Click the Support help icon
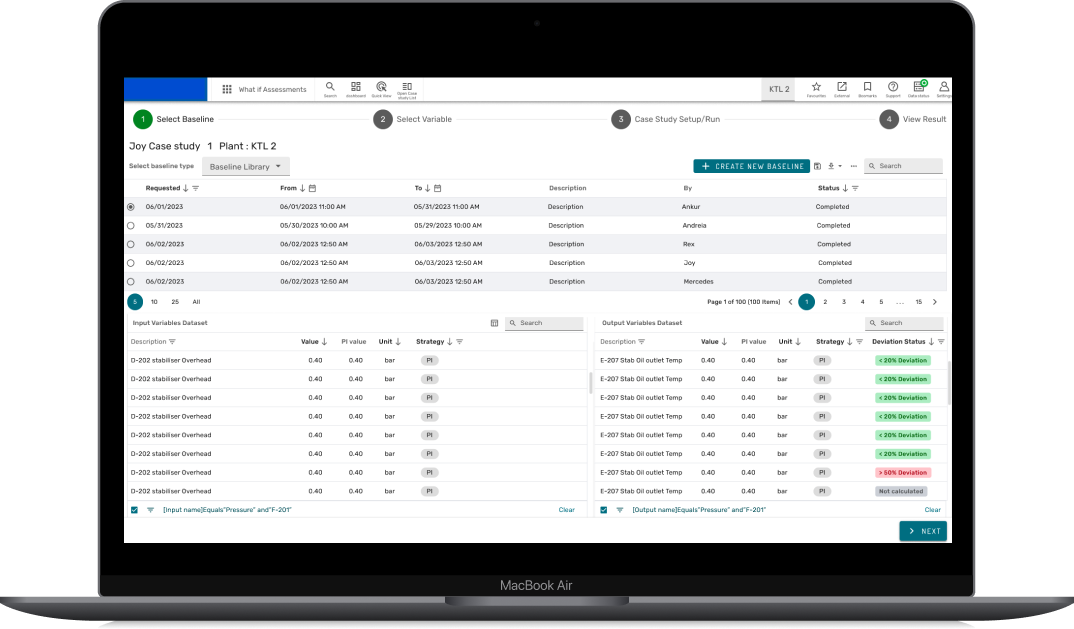The image size is (1074, 629). (x=892, y=88)
